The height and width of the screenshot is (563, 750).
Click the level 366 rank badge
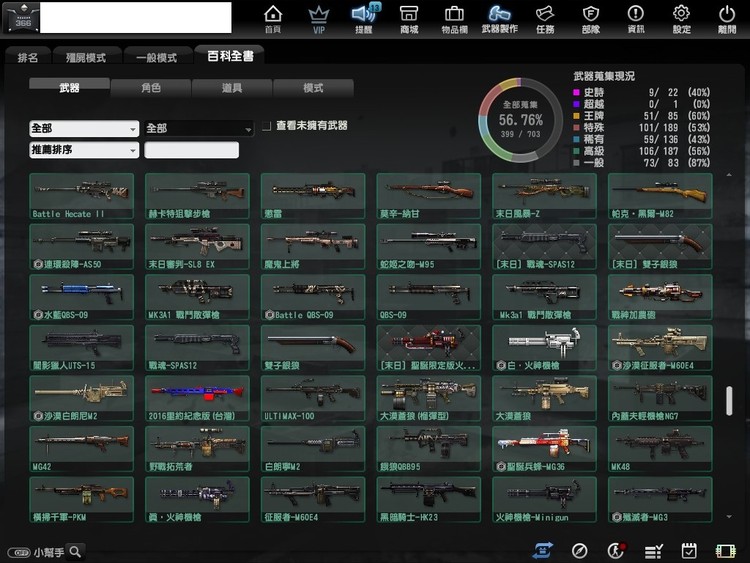22,18
